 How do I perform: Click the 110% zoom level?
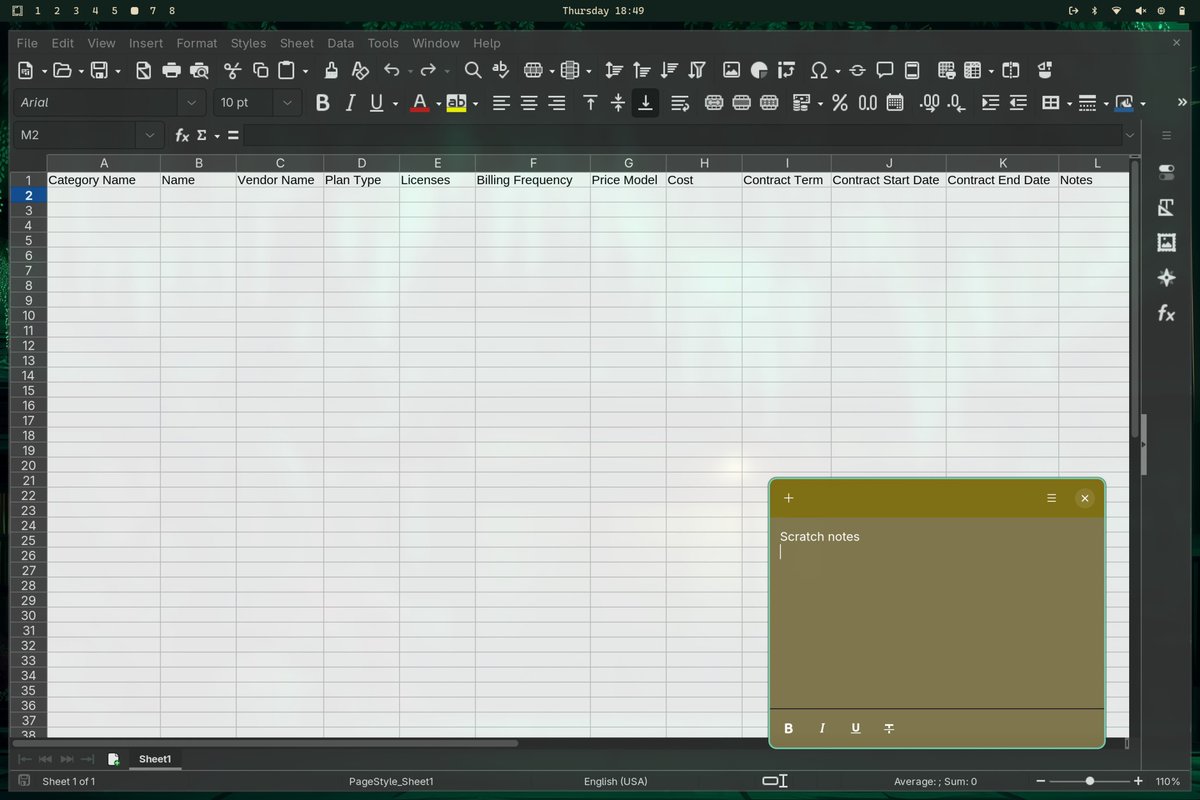1167,781
